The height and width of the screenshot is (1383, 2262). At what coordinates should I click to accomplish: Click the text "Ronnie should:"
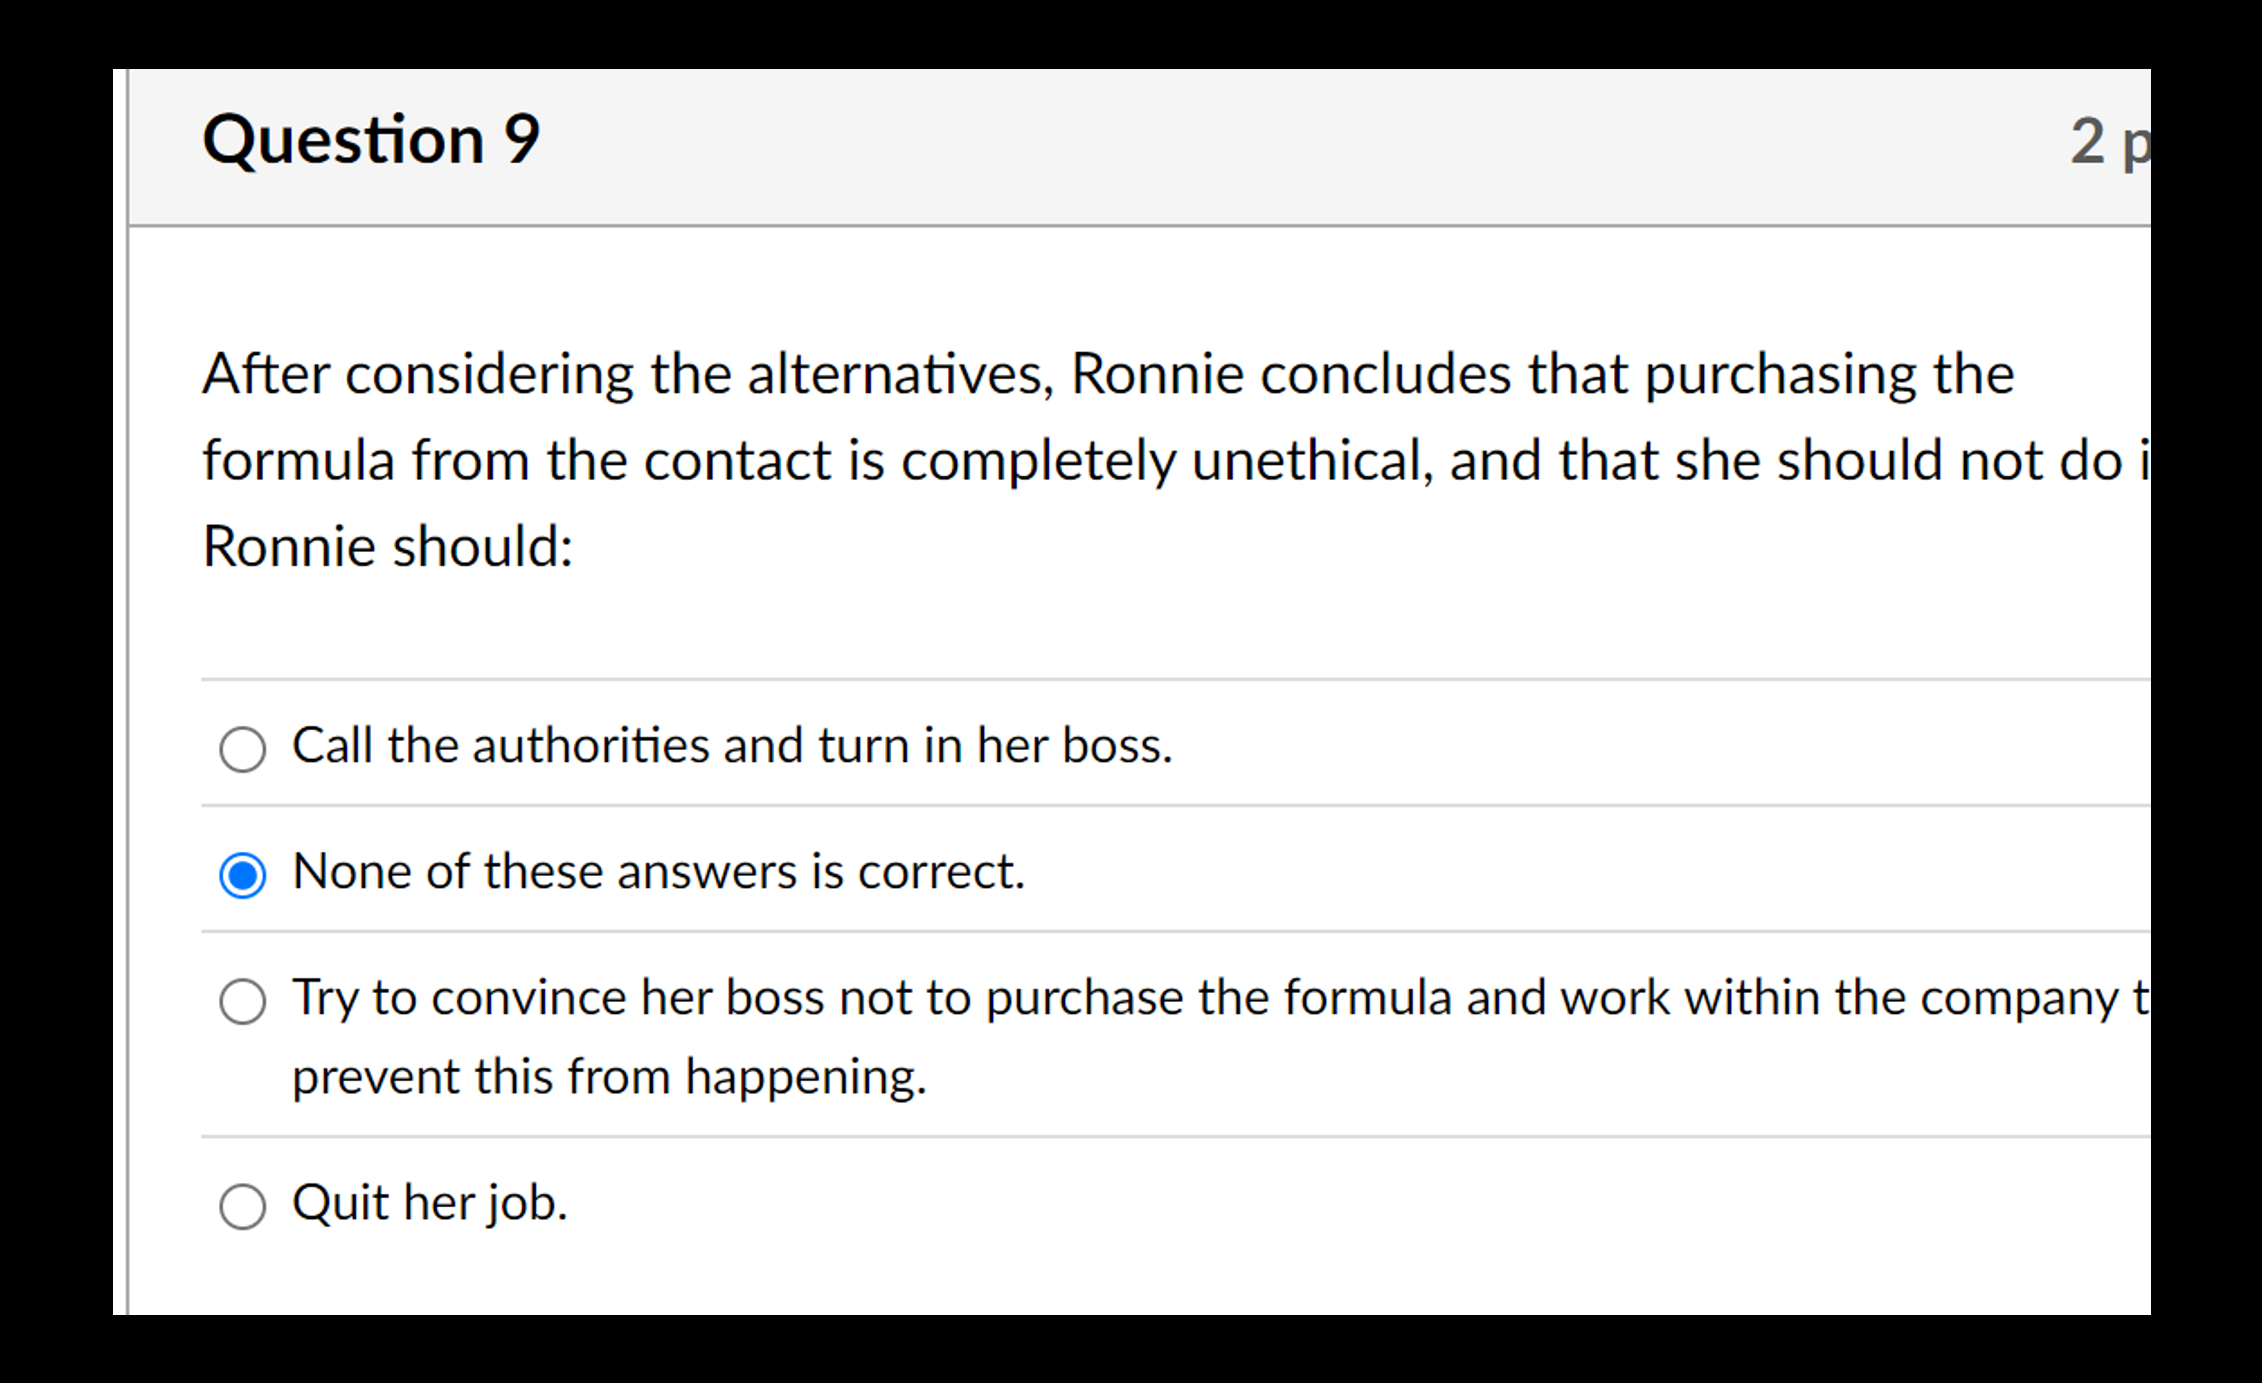point(385,545)
